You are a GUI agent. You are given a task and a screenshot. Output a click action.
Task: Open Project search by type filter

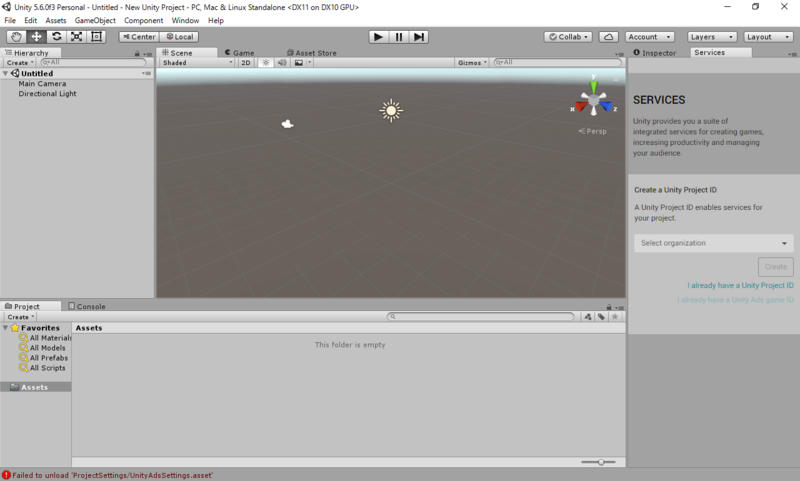(x=588, y=317)
